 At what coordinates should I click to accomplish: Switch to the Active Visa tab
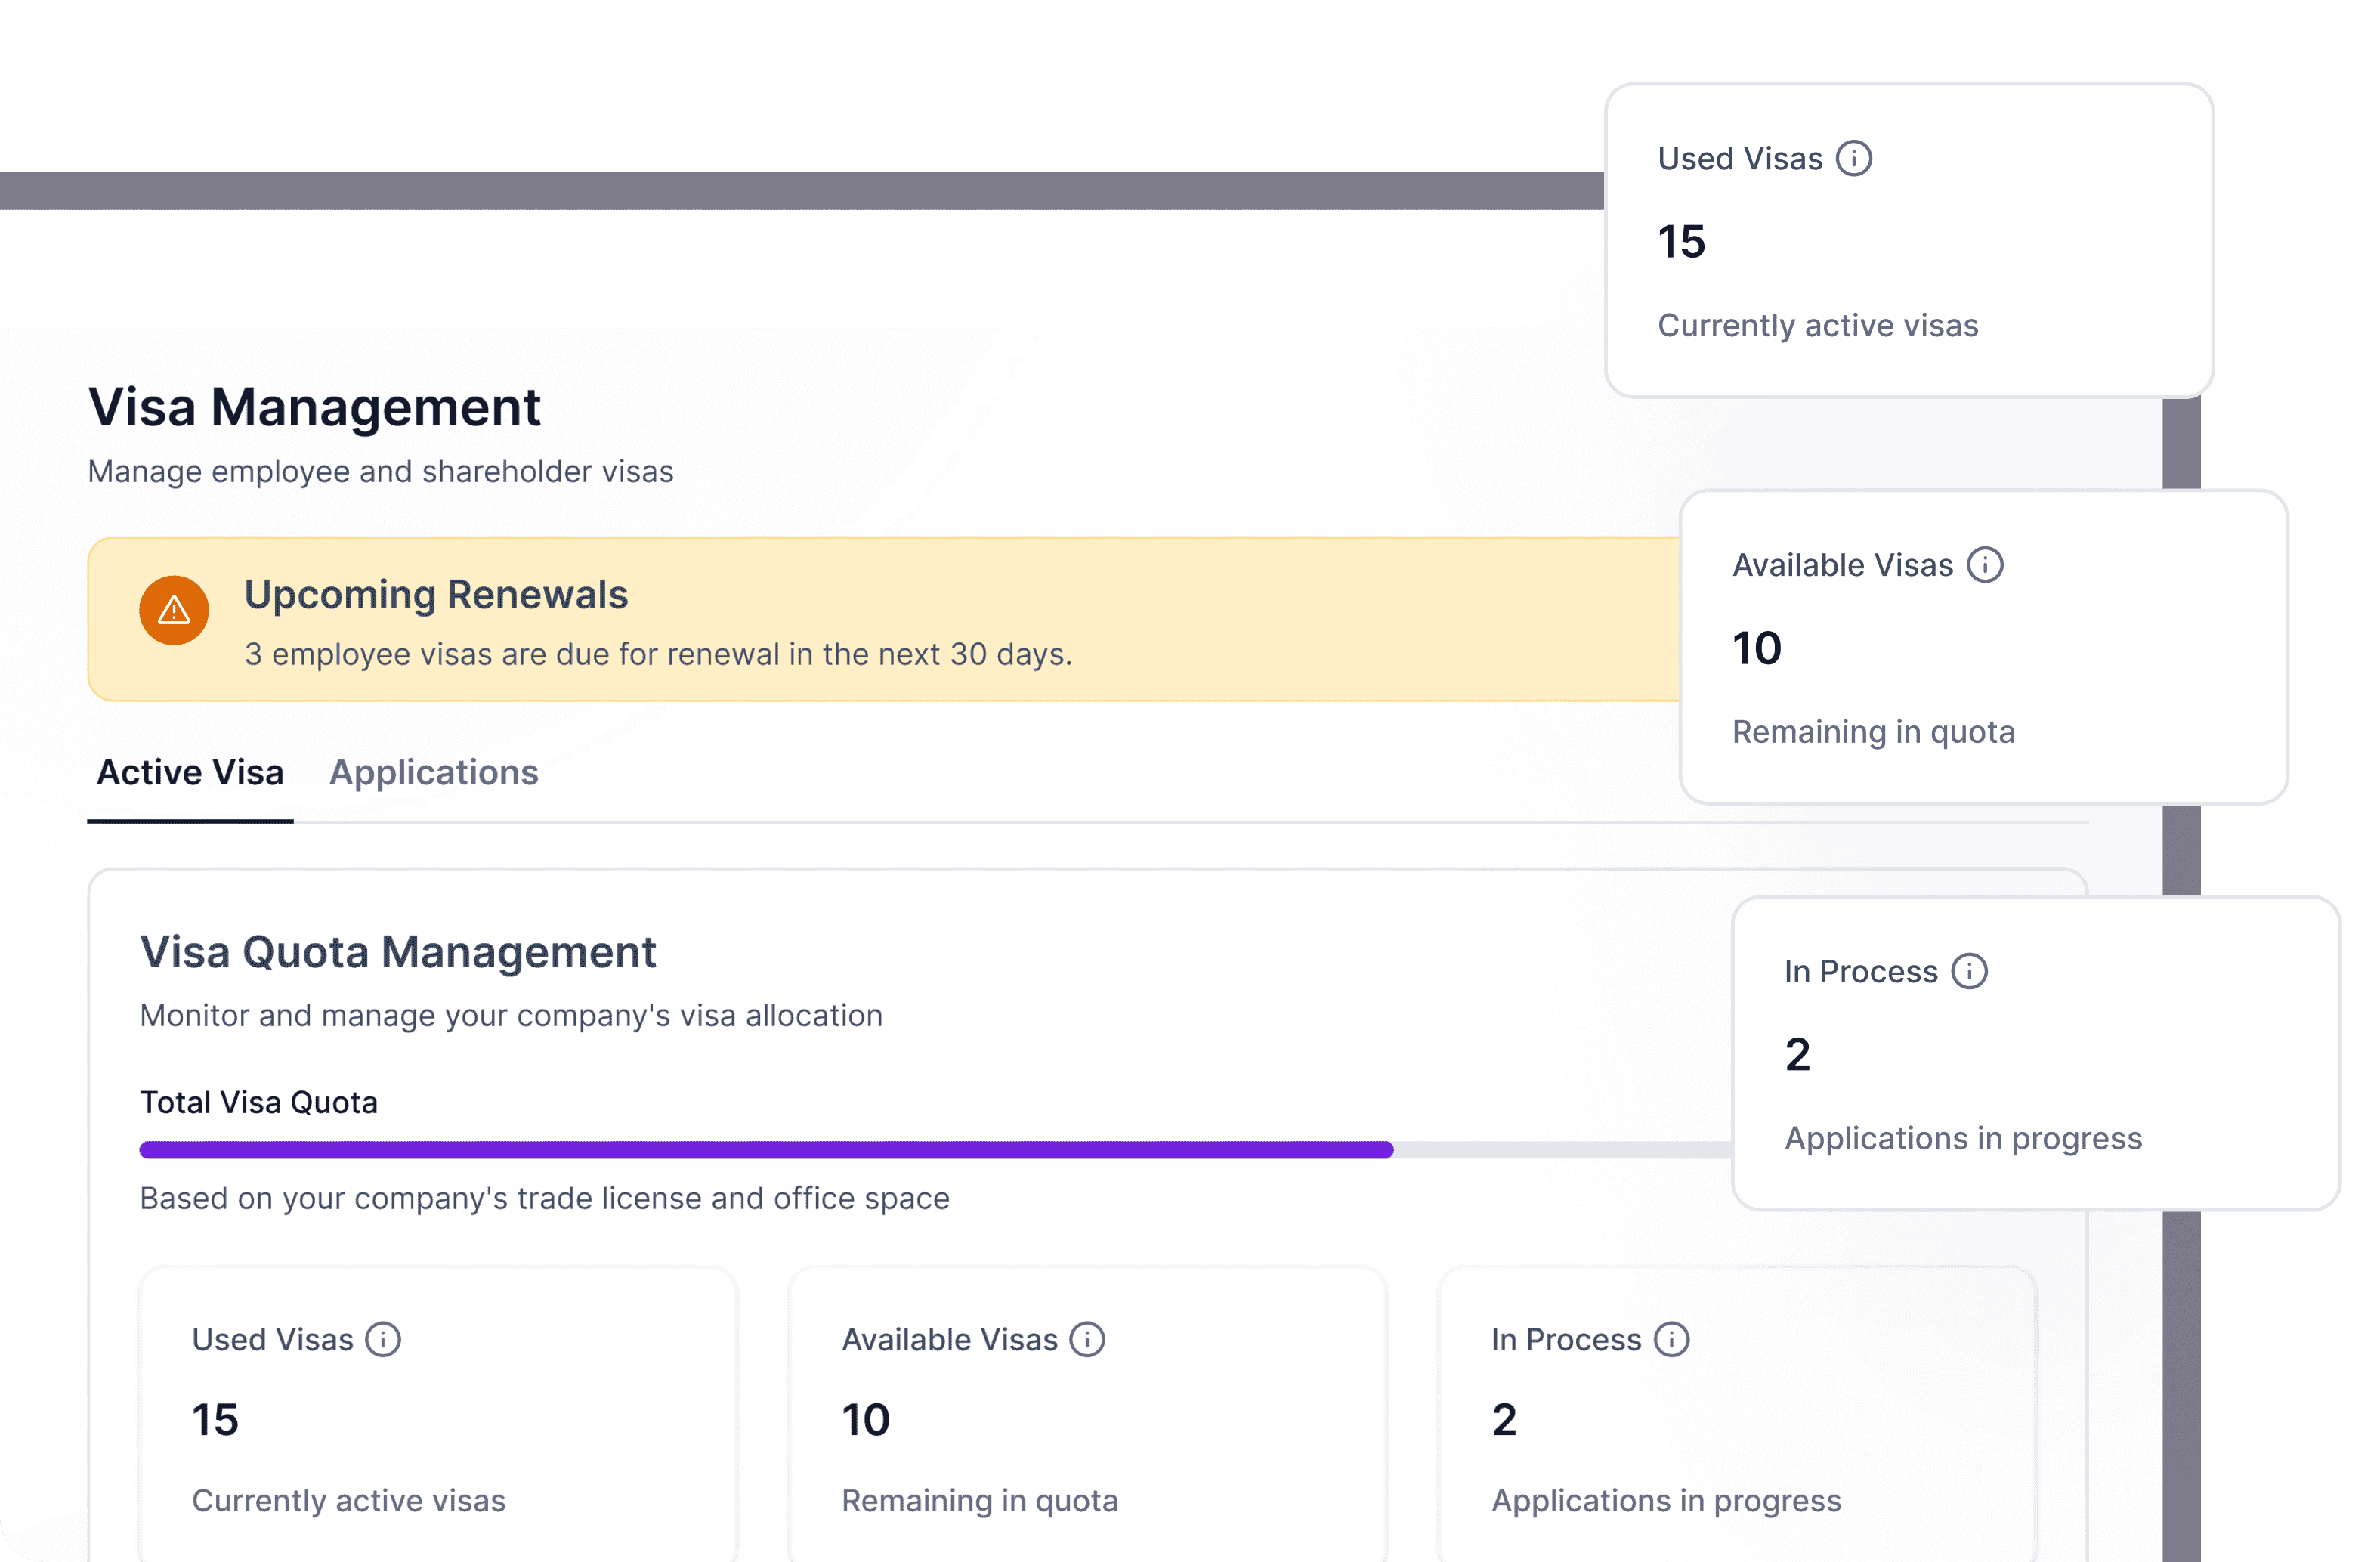pos(190,773)
